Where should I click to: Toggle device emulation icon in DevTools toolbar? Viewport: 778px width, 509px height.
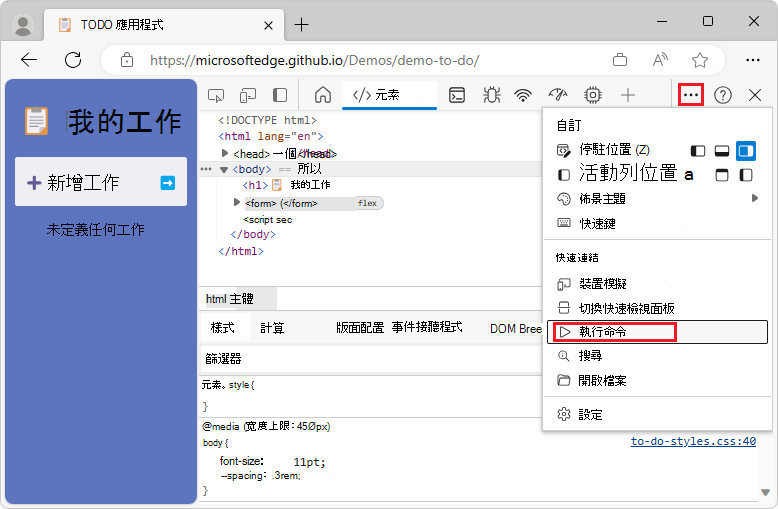pos(248,95)
